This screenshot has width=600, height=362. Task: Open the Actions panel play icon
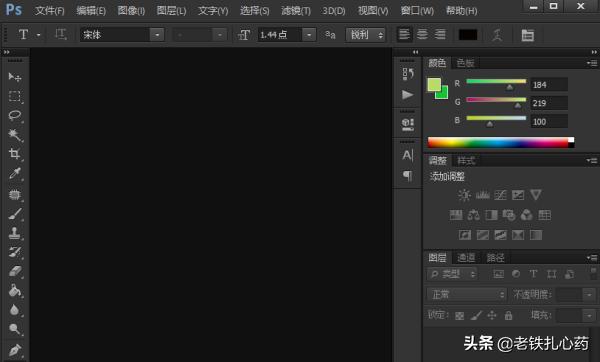pos(408,95)
